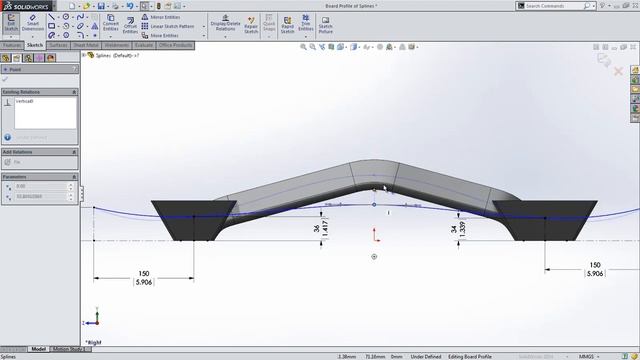Click the Y coordinate parameter field
This screenshot has width=640, height=360.
click(41, 197)
